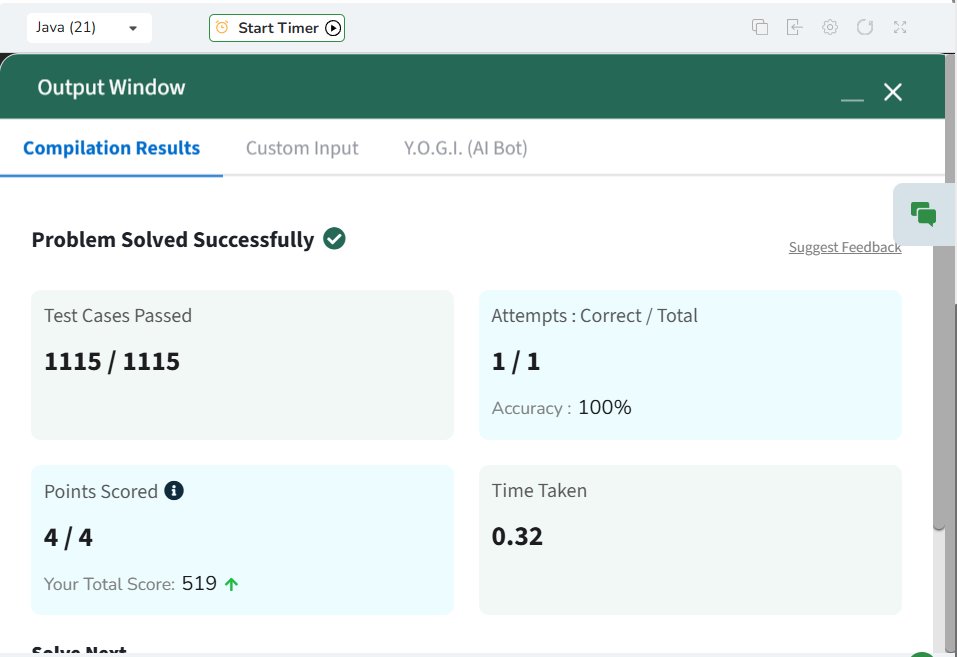Click the "Time Taken" label
Image resolution: width=957 pixels, height=657 pixels.
540,490
